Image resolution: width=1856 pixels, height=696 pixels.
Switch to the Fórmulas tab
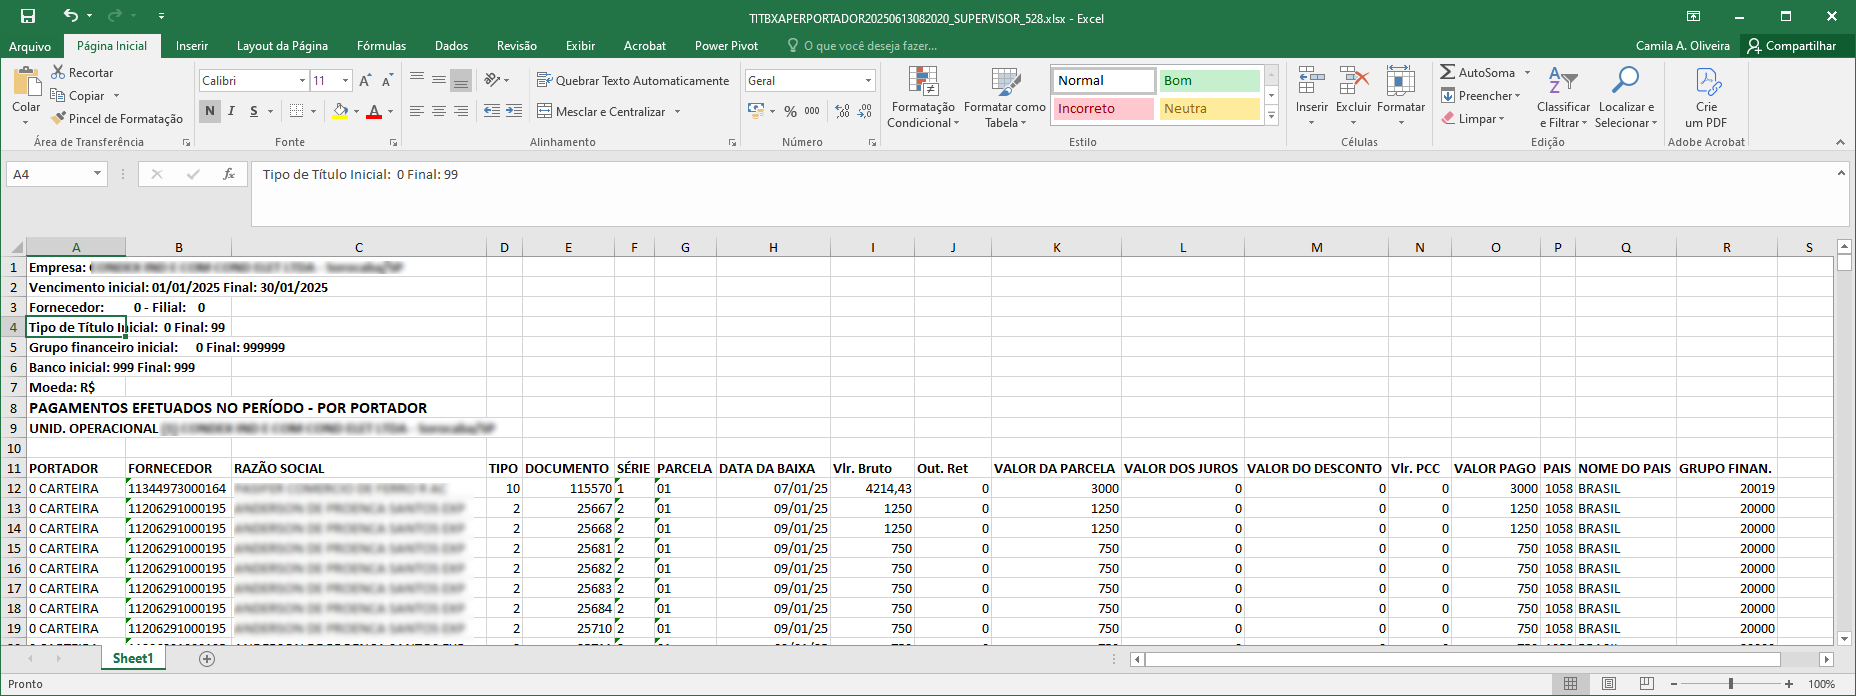pos(381,46)
